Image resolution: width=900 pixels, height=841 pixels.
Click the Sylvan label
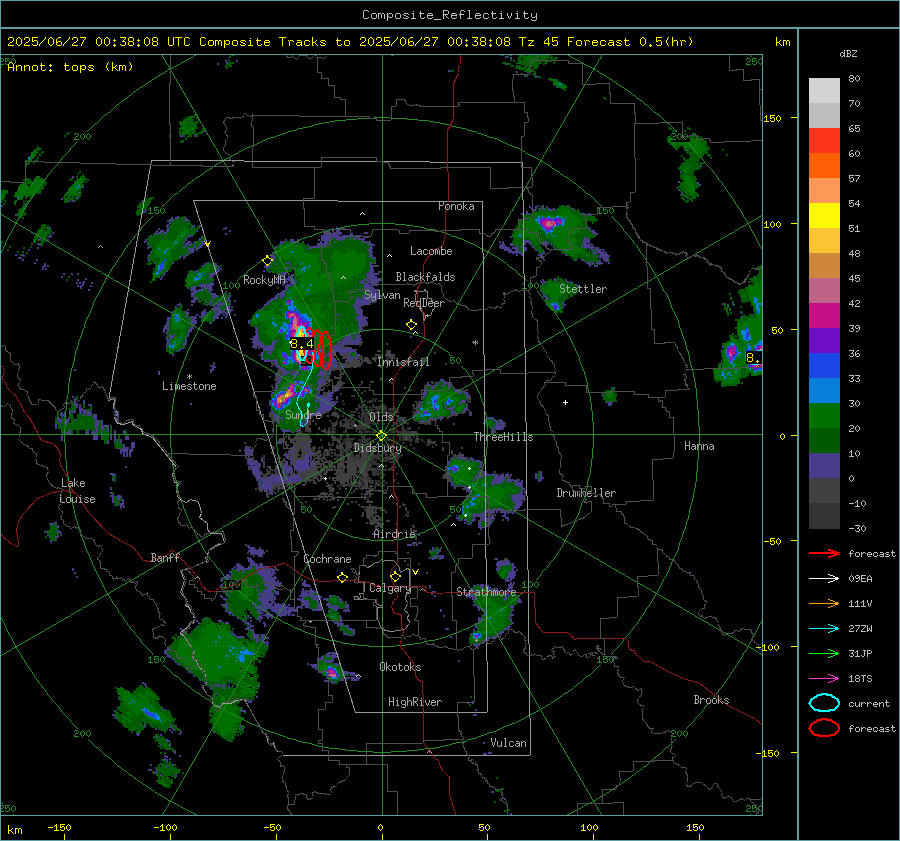382,295
